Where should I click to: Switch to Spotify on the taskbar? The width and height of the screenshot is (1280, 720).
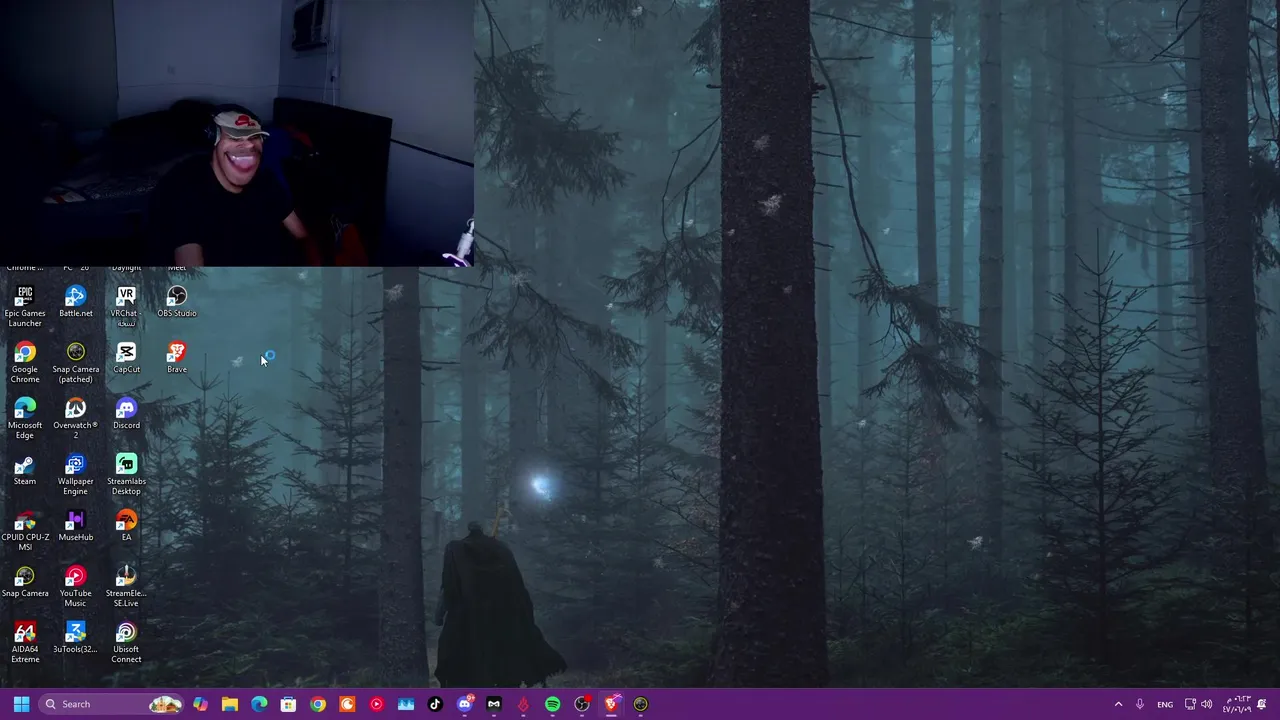click(x=552, y=704)
